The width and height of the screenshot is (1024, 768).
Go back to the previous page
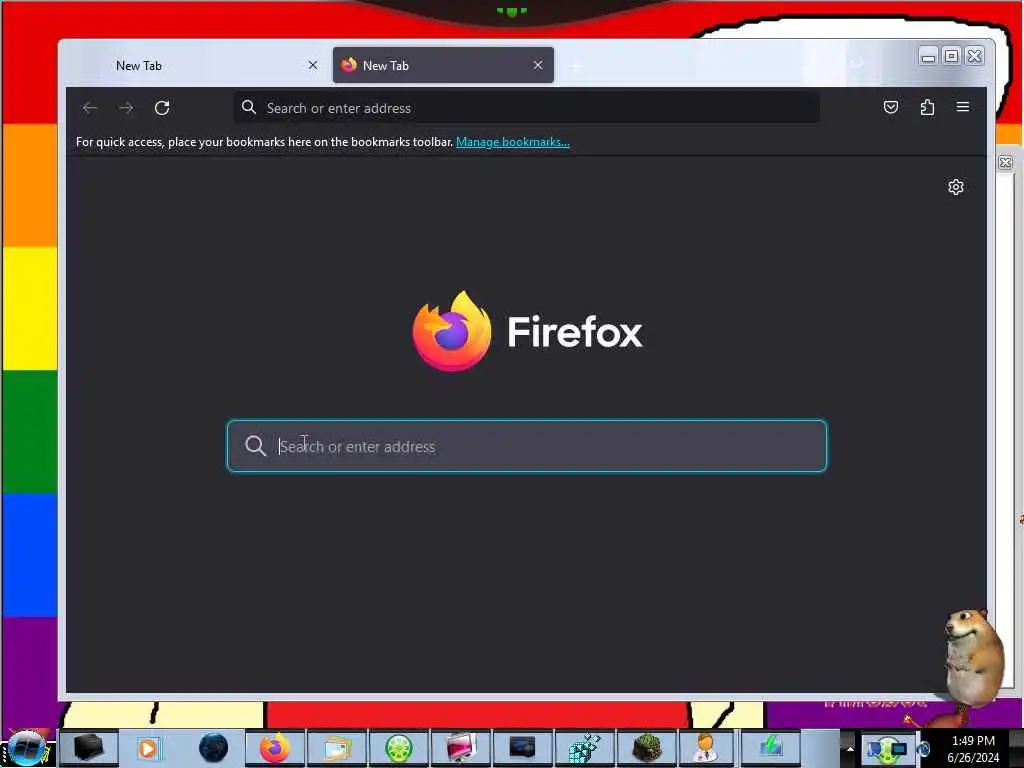pyautogui.click(x=90, y=108)
